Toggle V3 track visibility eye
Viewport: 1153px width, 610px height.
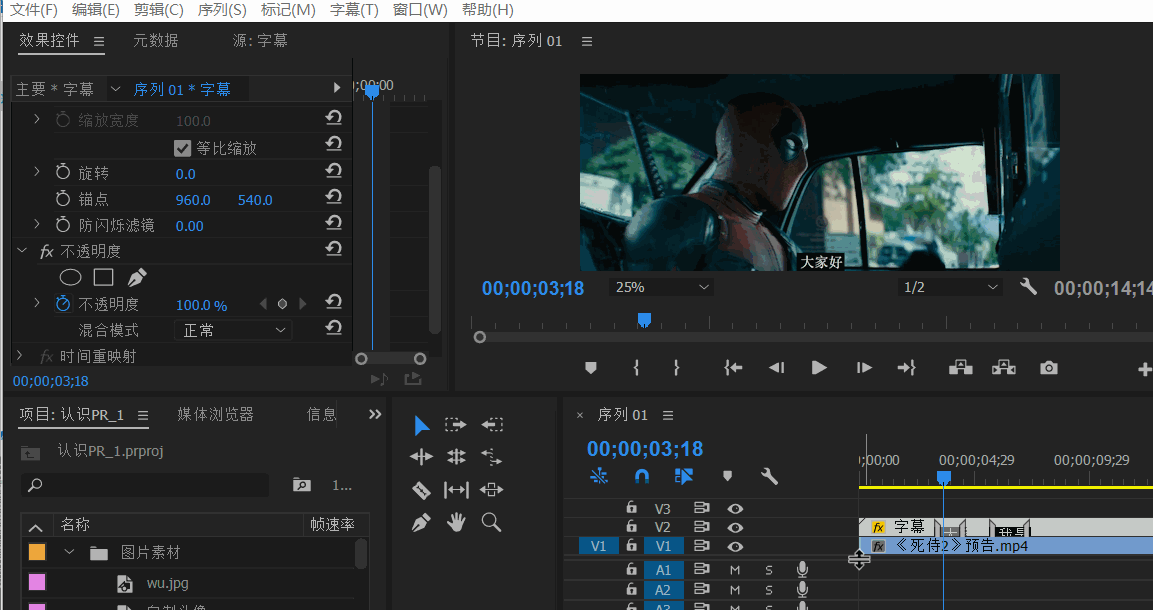pyautogui.click(x=735, y=509)
